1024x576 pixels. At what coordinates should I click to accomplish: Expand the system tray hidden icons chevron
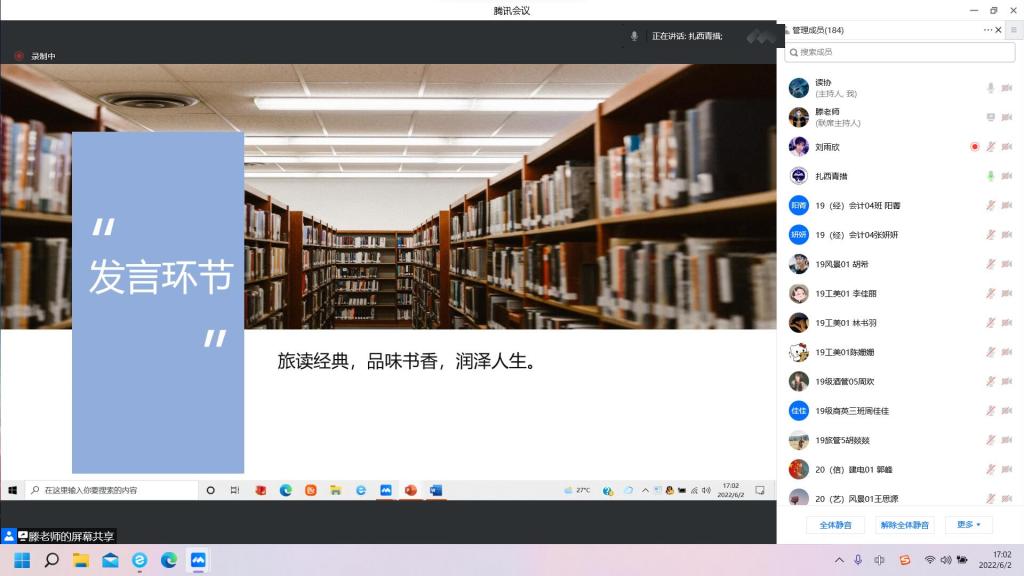pos(839,560)
